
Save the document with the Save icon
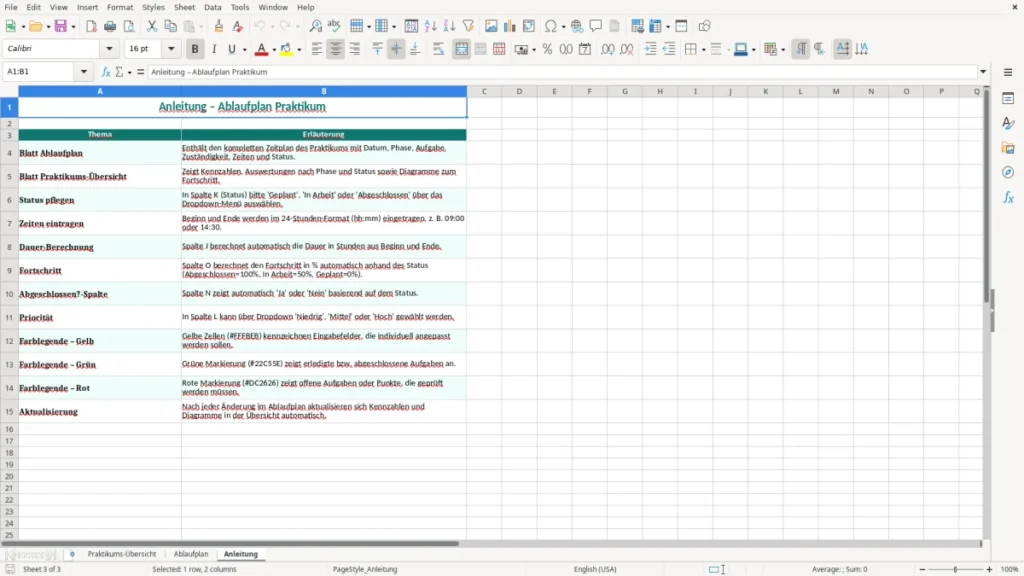click(61, 26)
